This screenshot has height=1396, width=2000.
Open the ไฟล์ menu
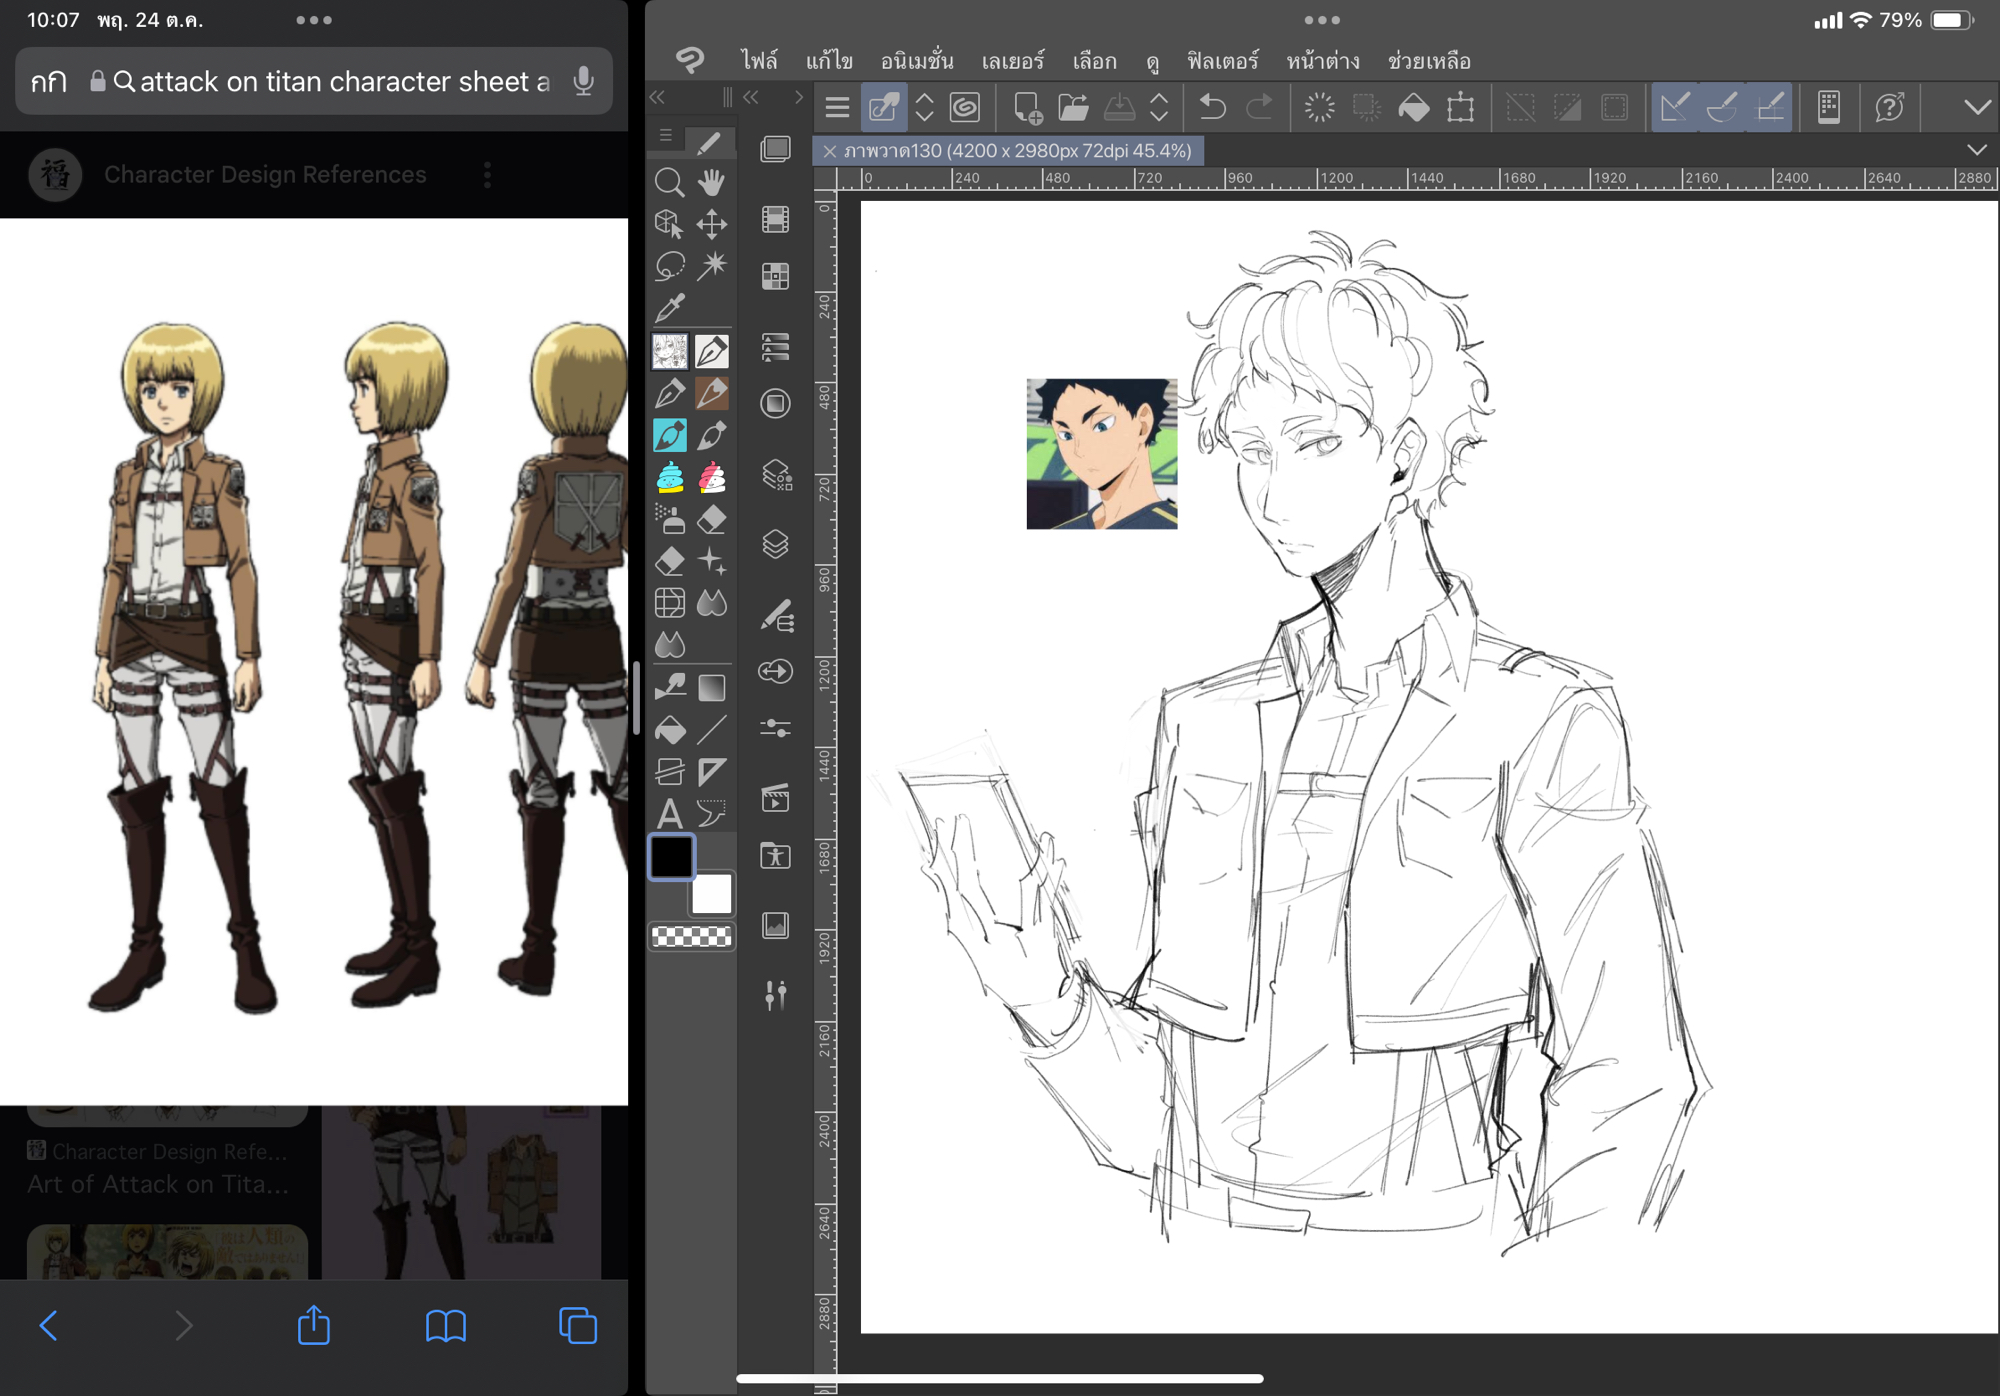(759, 61)
